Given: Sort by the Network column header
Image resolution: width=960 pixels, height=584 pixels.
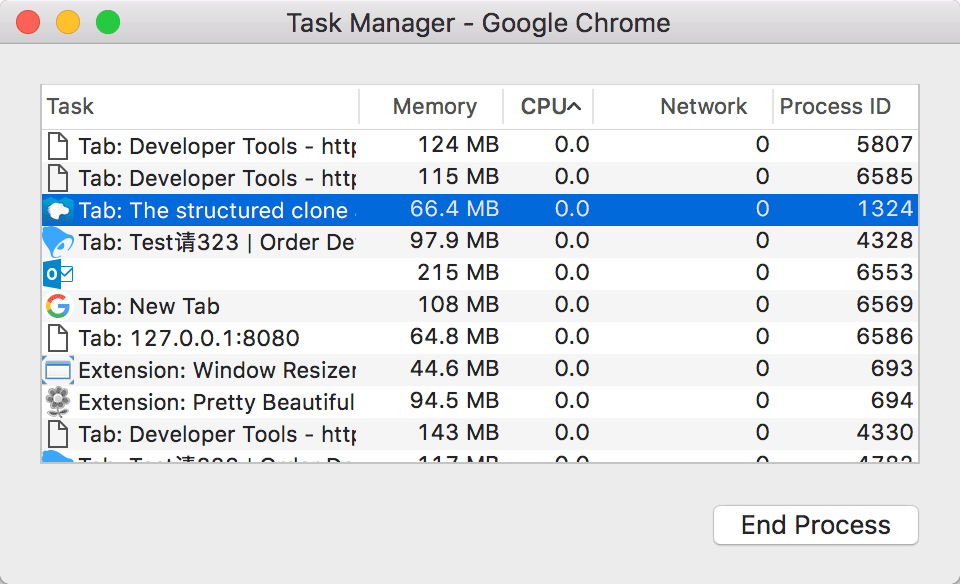Looking at the screenshot, I should tap(703, 107).
